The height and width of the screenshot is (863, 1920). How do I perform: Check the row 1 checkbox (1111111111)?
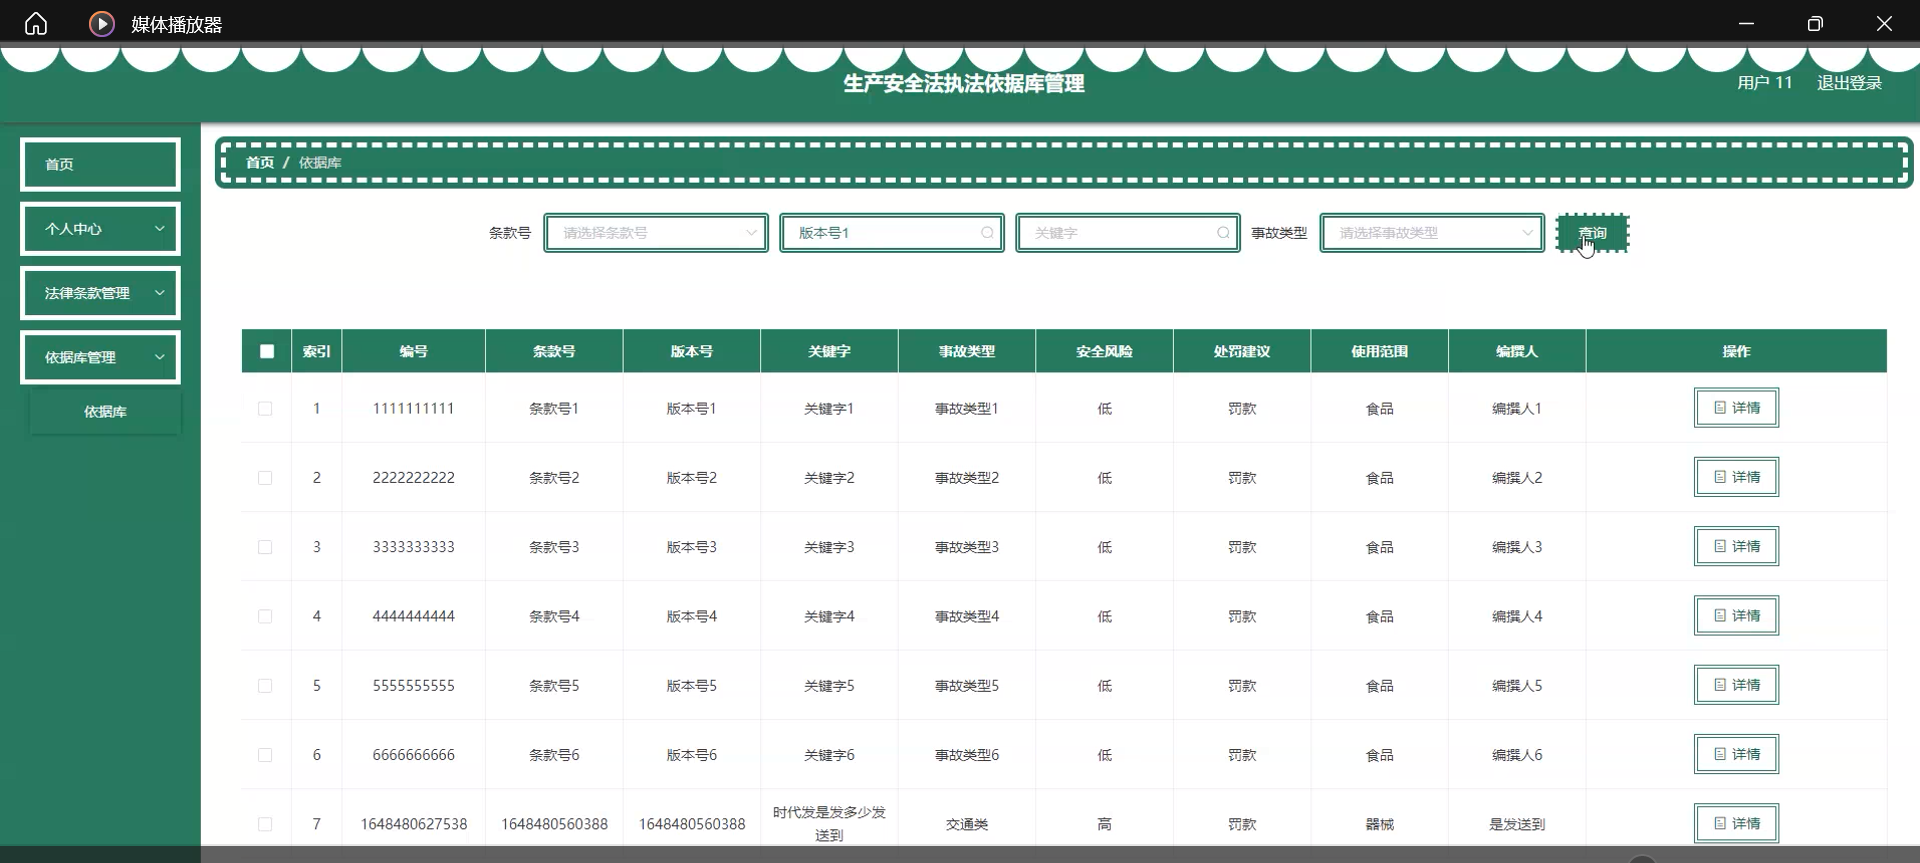tap(265, 409)
